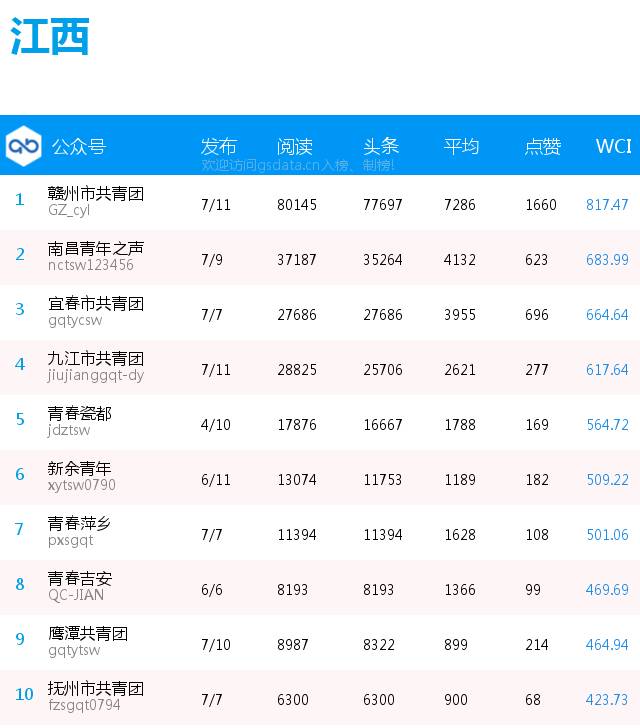Click the 青春萍乡 account name

pos(80,524)
